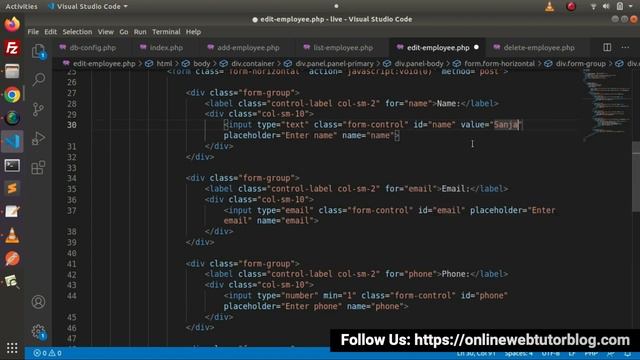Open the Run and Debug view

point(38,138)
